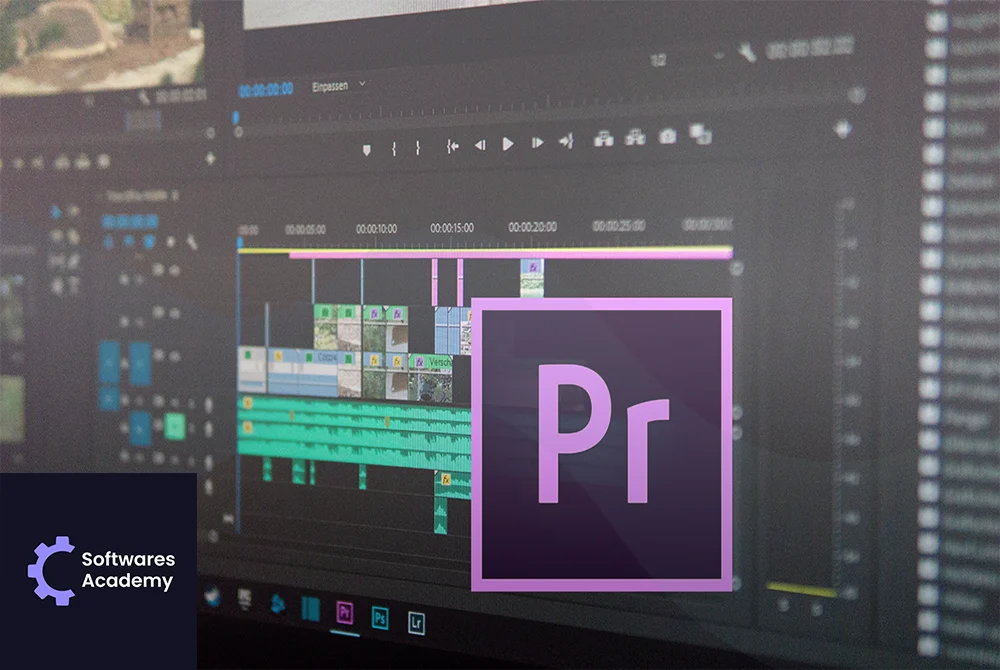Toggle the blue video source patch box
The height and width of the screenshot is (670, 1000).
(x=109, y=363)
